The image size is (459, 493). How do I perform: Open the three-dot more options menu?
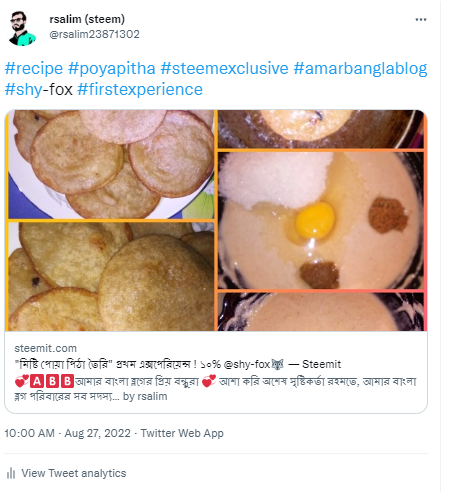[421, 20]
